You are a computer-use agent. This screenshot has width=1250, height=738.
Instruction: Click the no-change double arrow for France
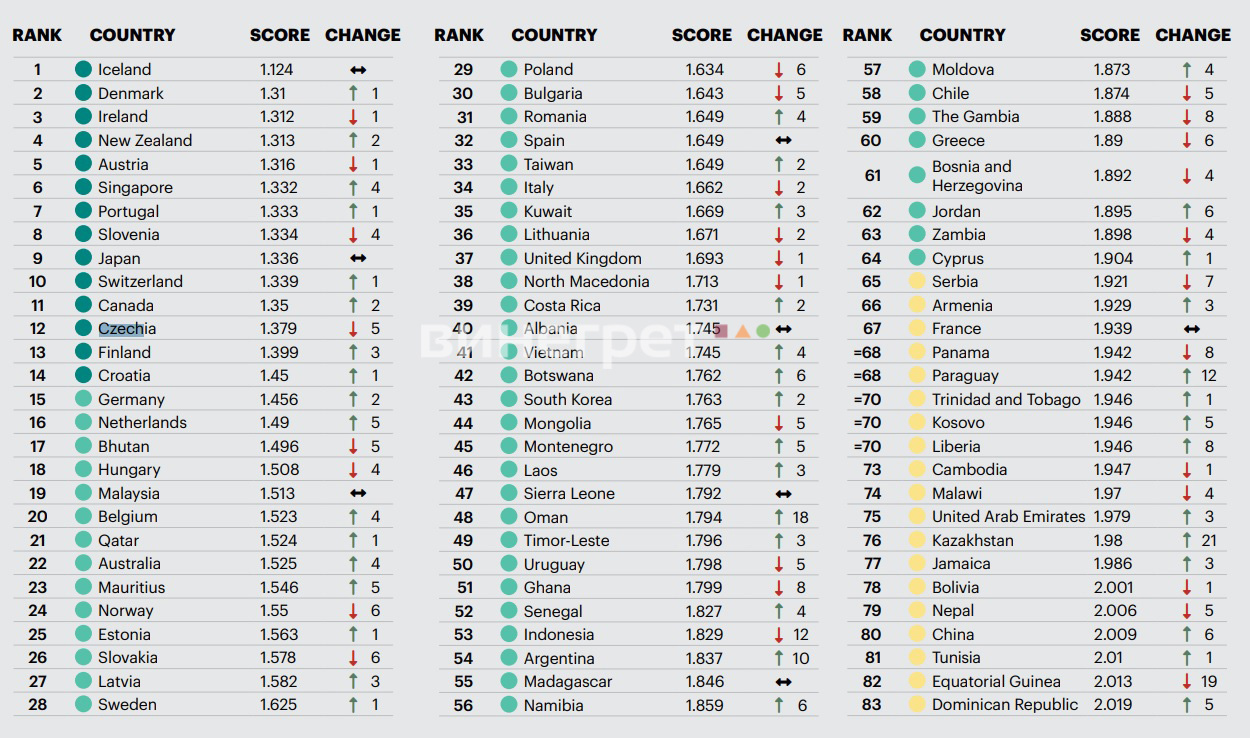pyautogui.click(x=1191, y=329)
